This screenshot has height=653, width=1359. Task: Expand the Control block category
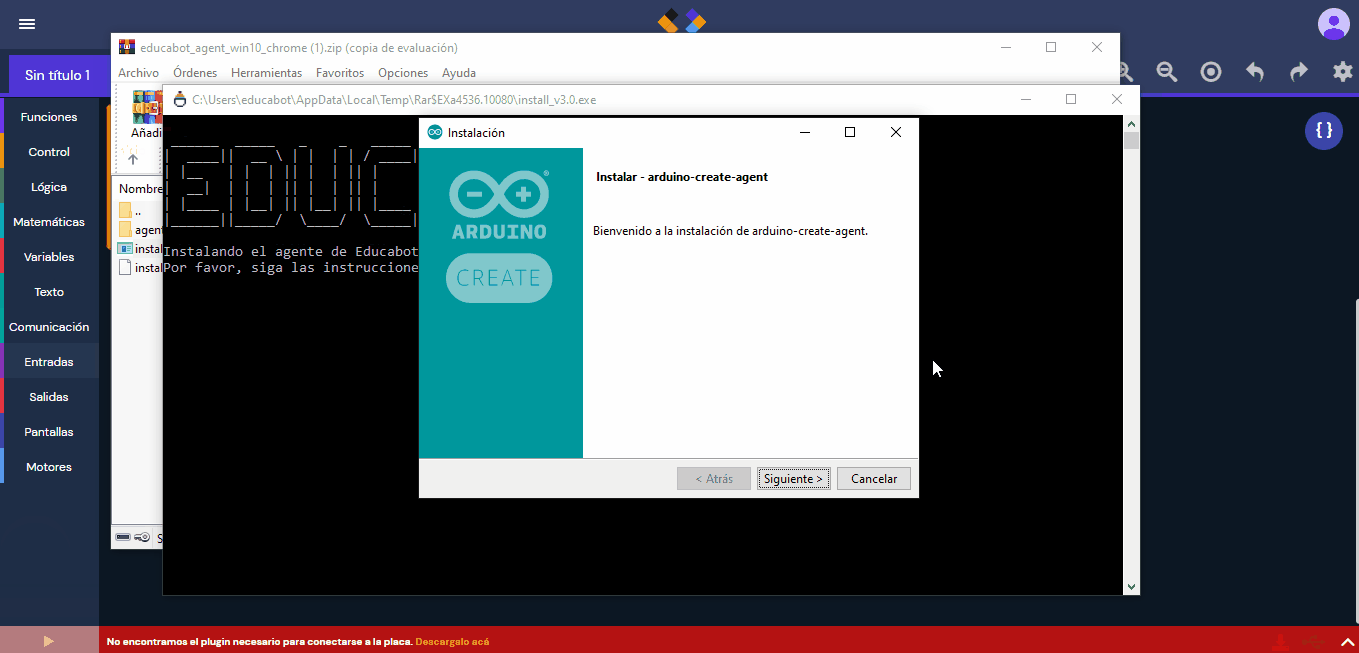[x=49, y=152]
